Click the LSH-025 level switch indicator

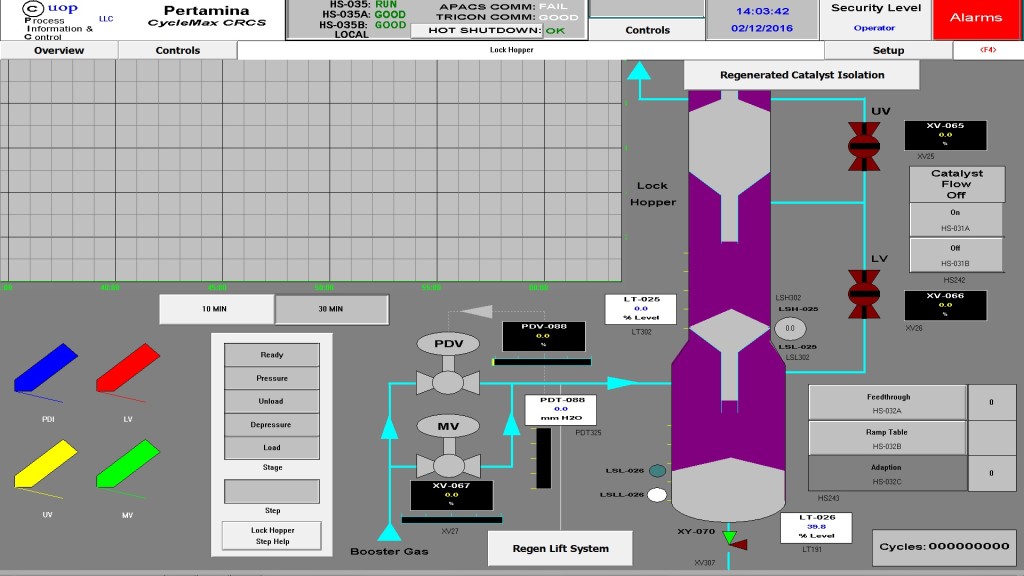pos(790,328)
